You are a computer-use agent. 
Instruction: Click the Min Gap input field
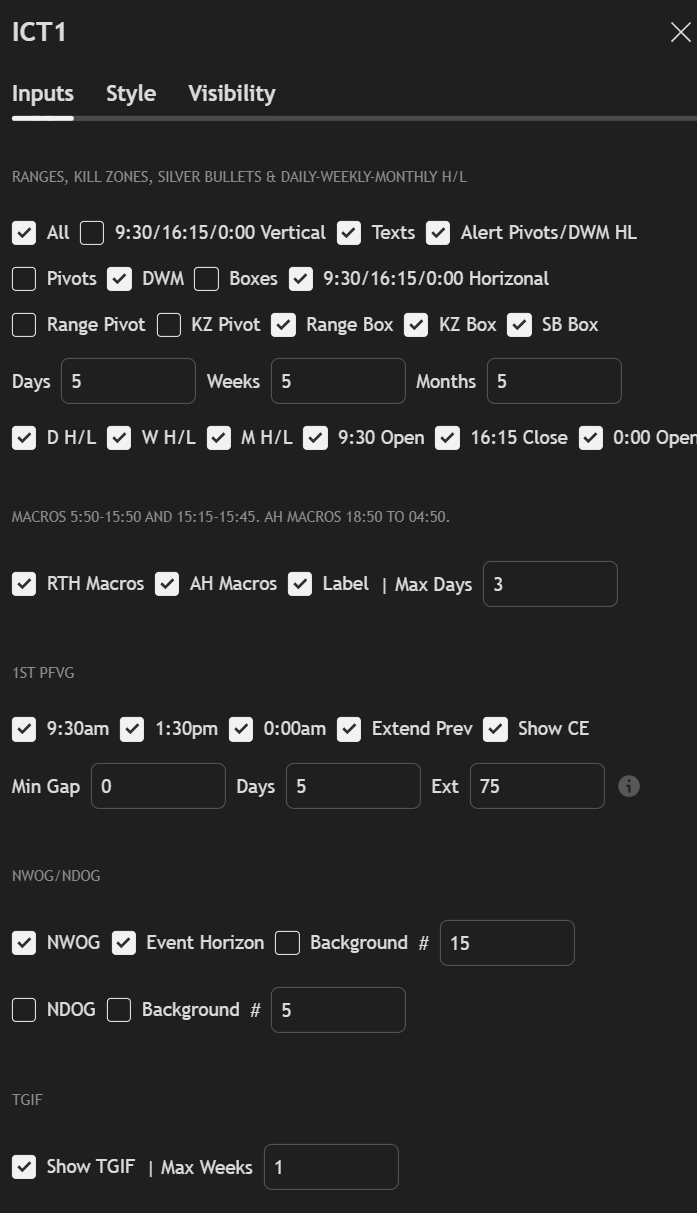click(158, 786)
